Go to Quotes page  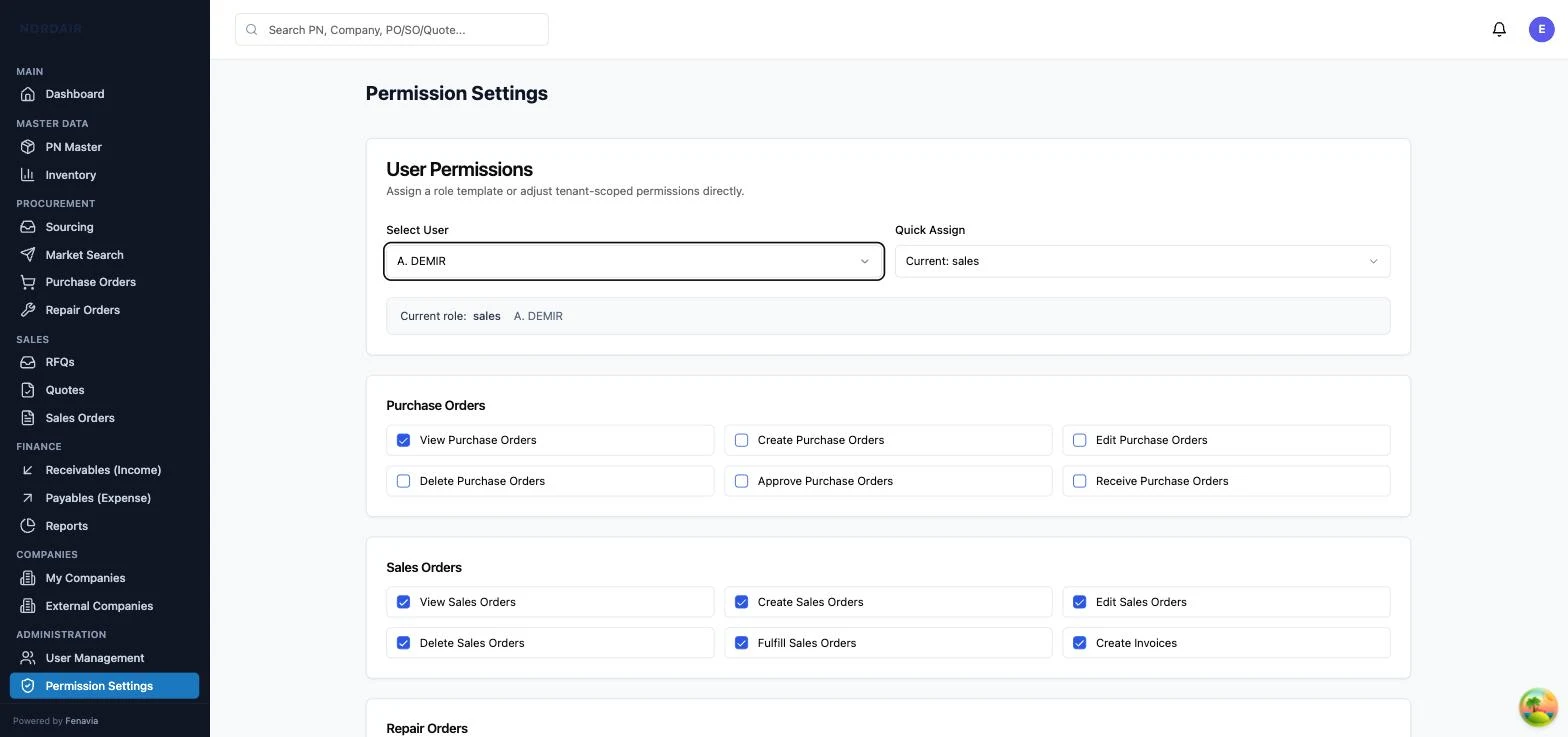(104, 390)
